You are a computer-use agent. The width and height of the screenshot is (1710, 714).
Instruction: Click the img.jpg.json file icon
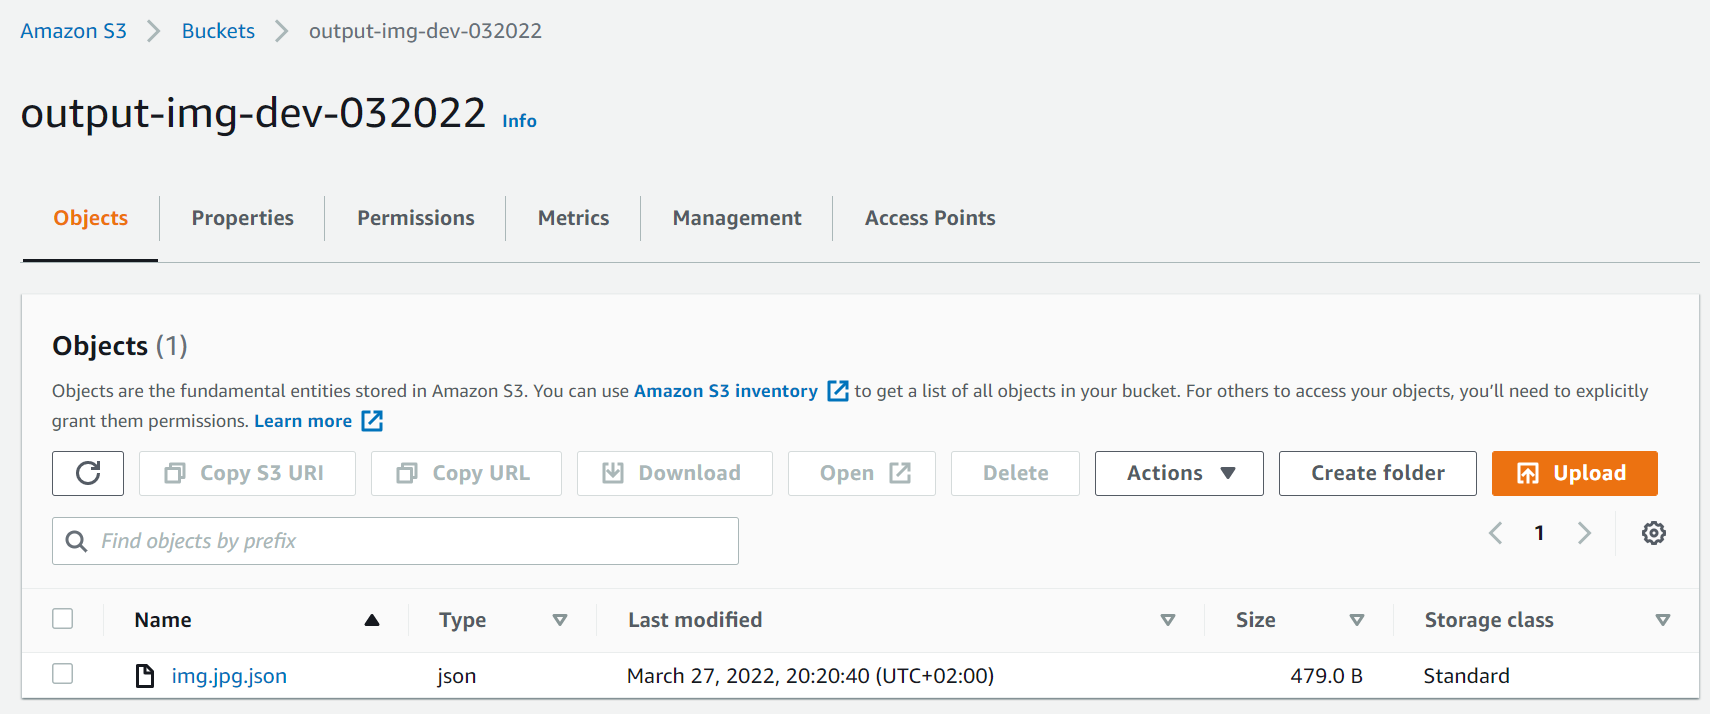[x=145, y=676]
